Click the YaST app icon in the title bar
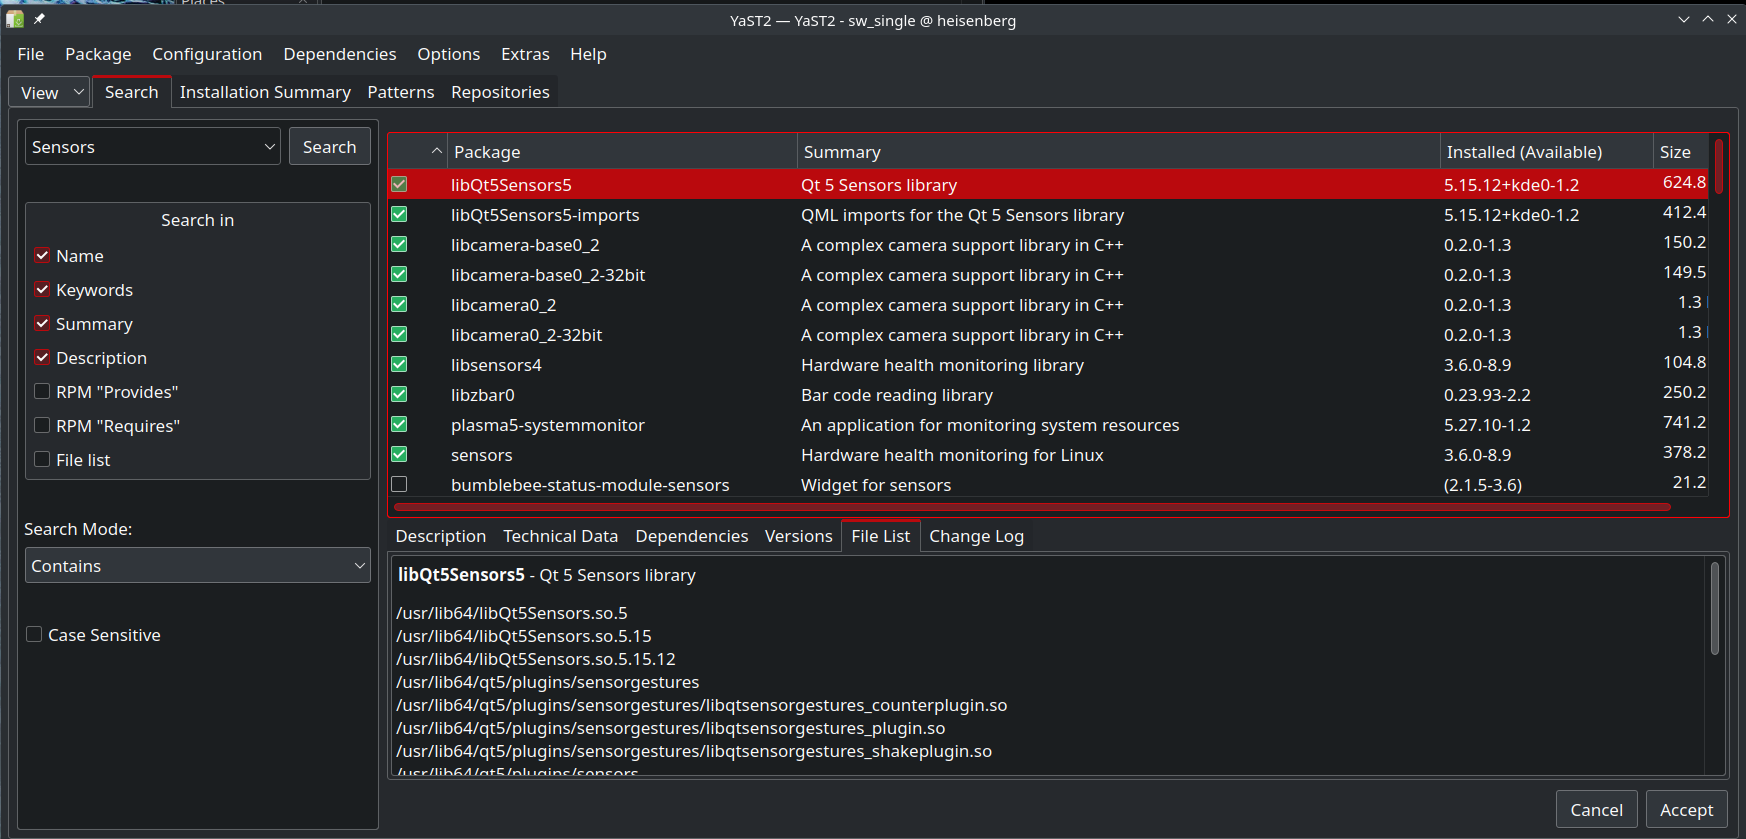 (x=14, y=19)
